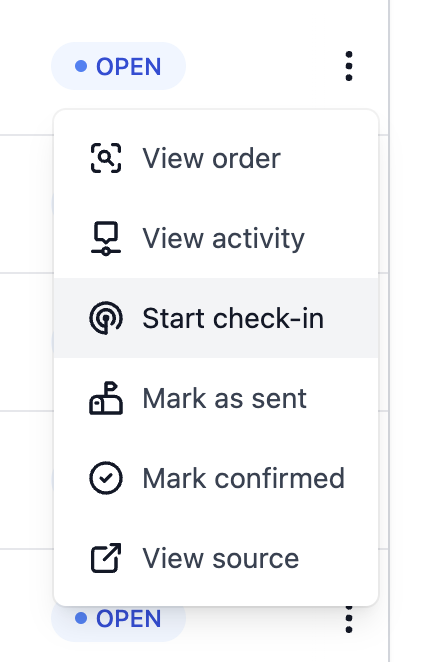Click the blue dot in the bottom OPEN badge
The width and height of the screenshot is (428, 662).
click(81, 619)
